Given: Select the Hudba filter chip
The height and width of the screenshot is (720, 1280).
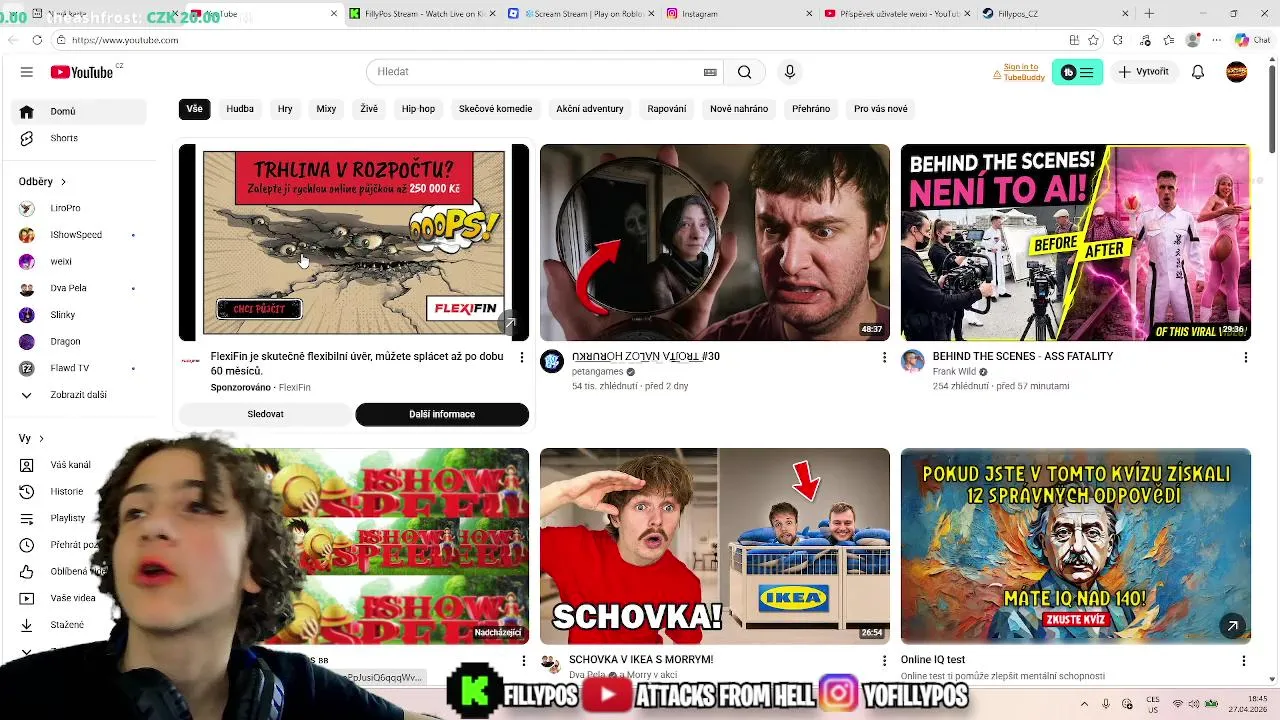Looking at the screenshot, I should (x=240, y=109).
